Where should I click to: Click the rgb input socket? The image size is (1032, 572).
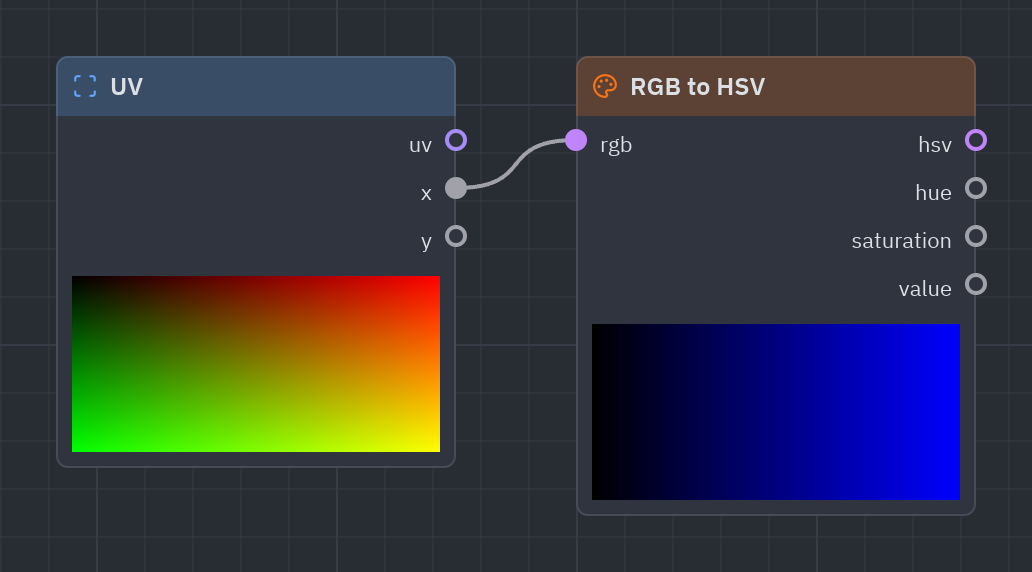(x=576, y=140)
